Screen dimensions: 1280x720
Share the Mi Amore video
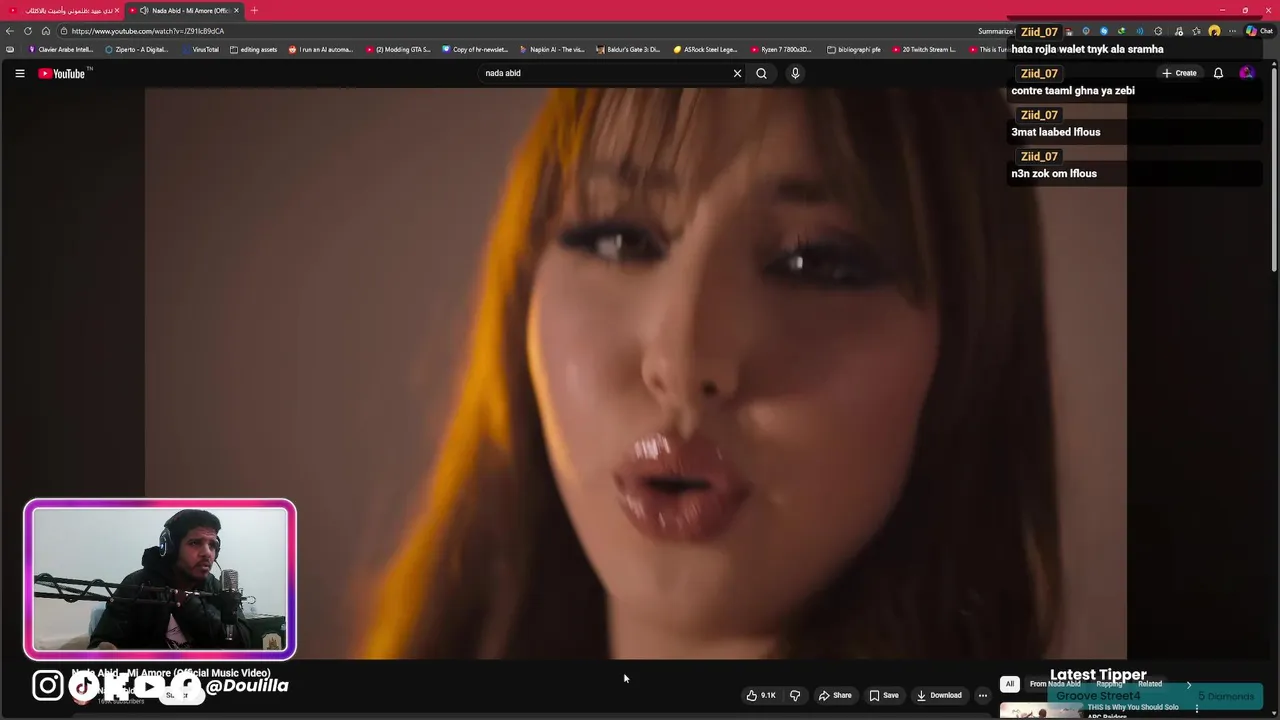(x=835, y=695)
